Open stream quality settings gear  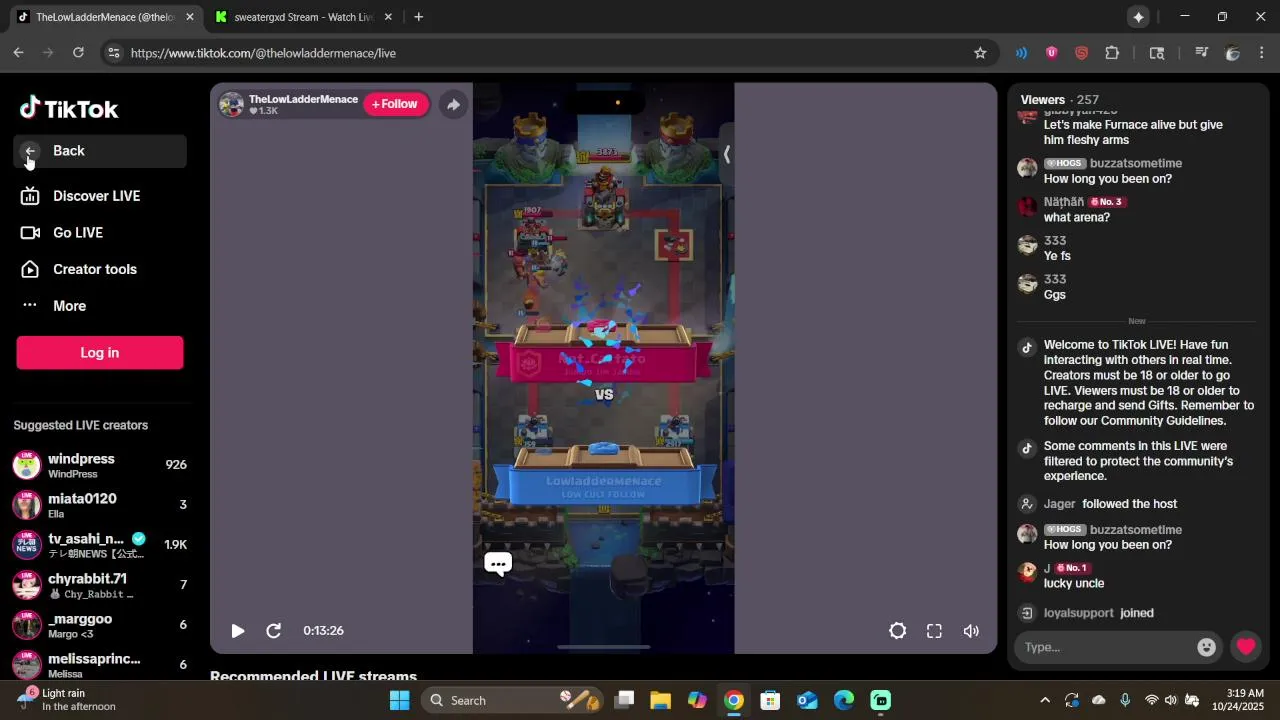[898, 631]
